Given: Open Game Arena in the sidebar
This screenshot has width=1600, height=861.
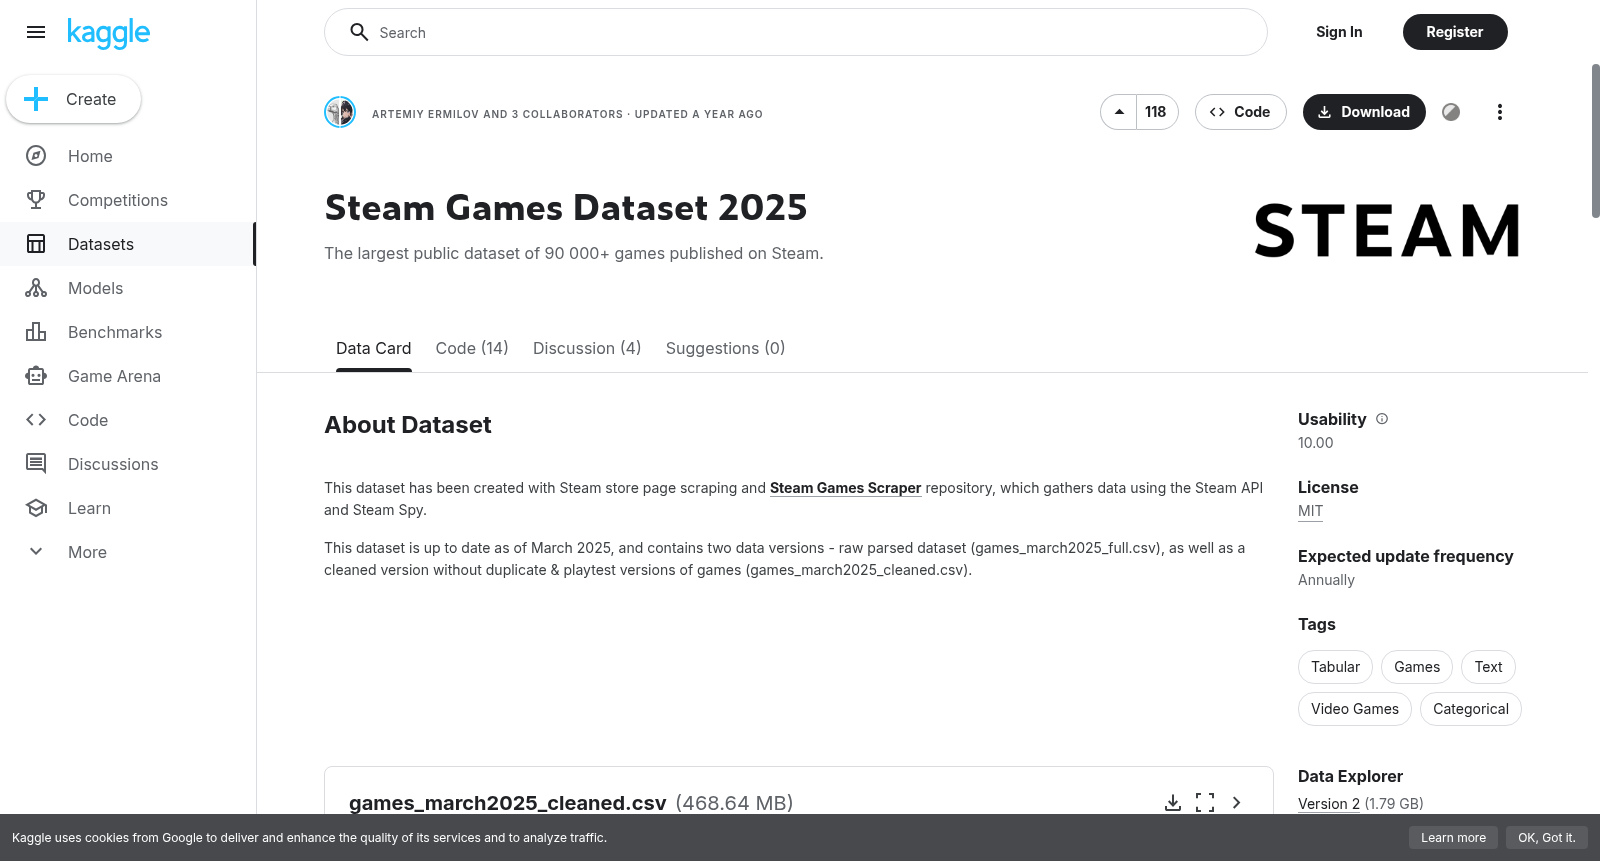Looking at the screenshot, I should [x=128, y=376].
